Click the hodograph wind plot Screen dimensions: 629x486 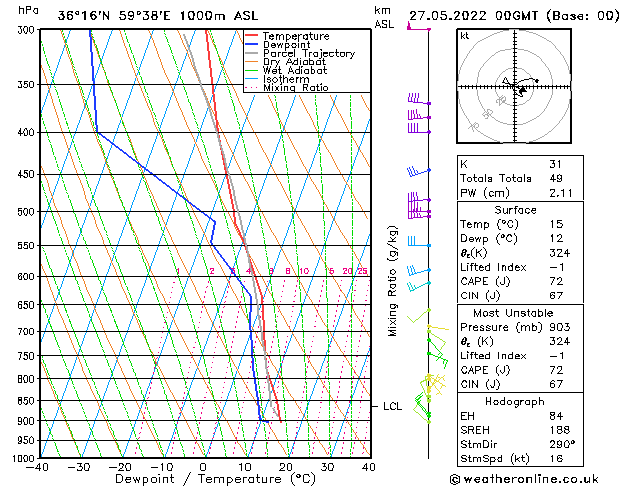514,86
